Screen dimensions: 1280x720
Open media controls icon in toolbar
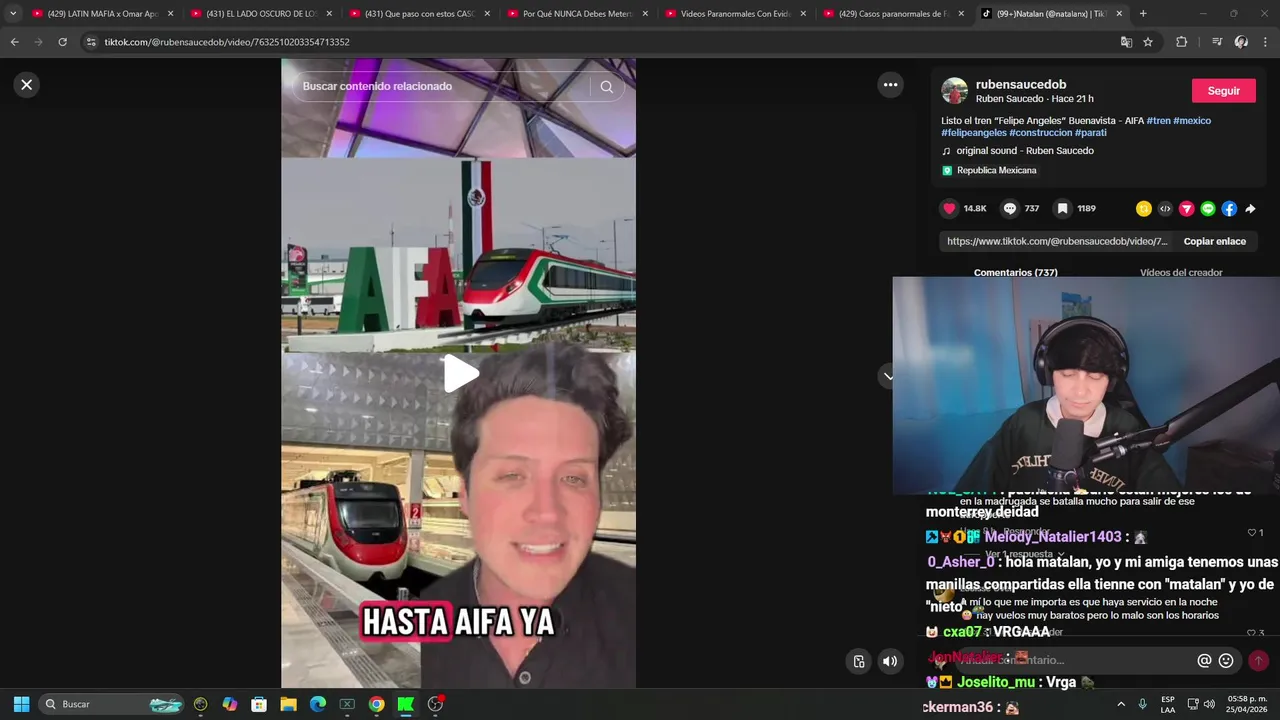(x=1216, y=42)
